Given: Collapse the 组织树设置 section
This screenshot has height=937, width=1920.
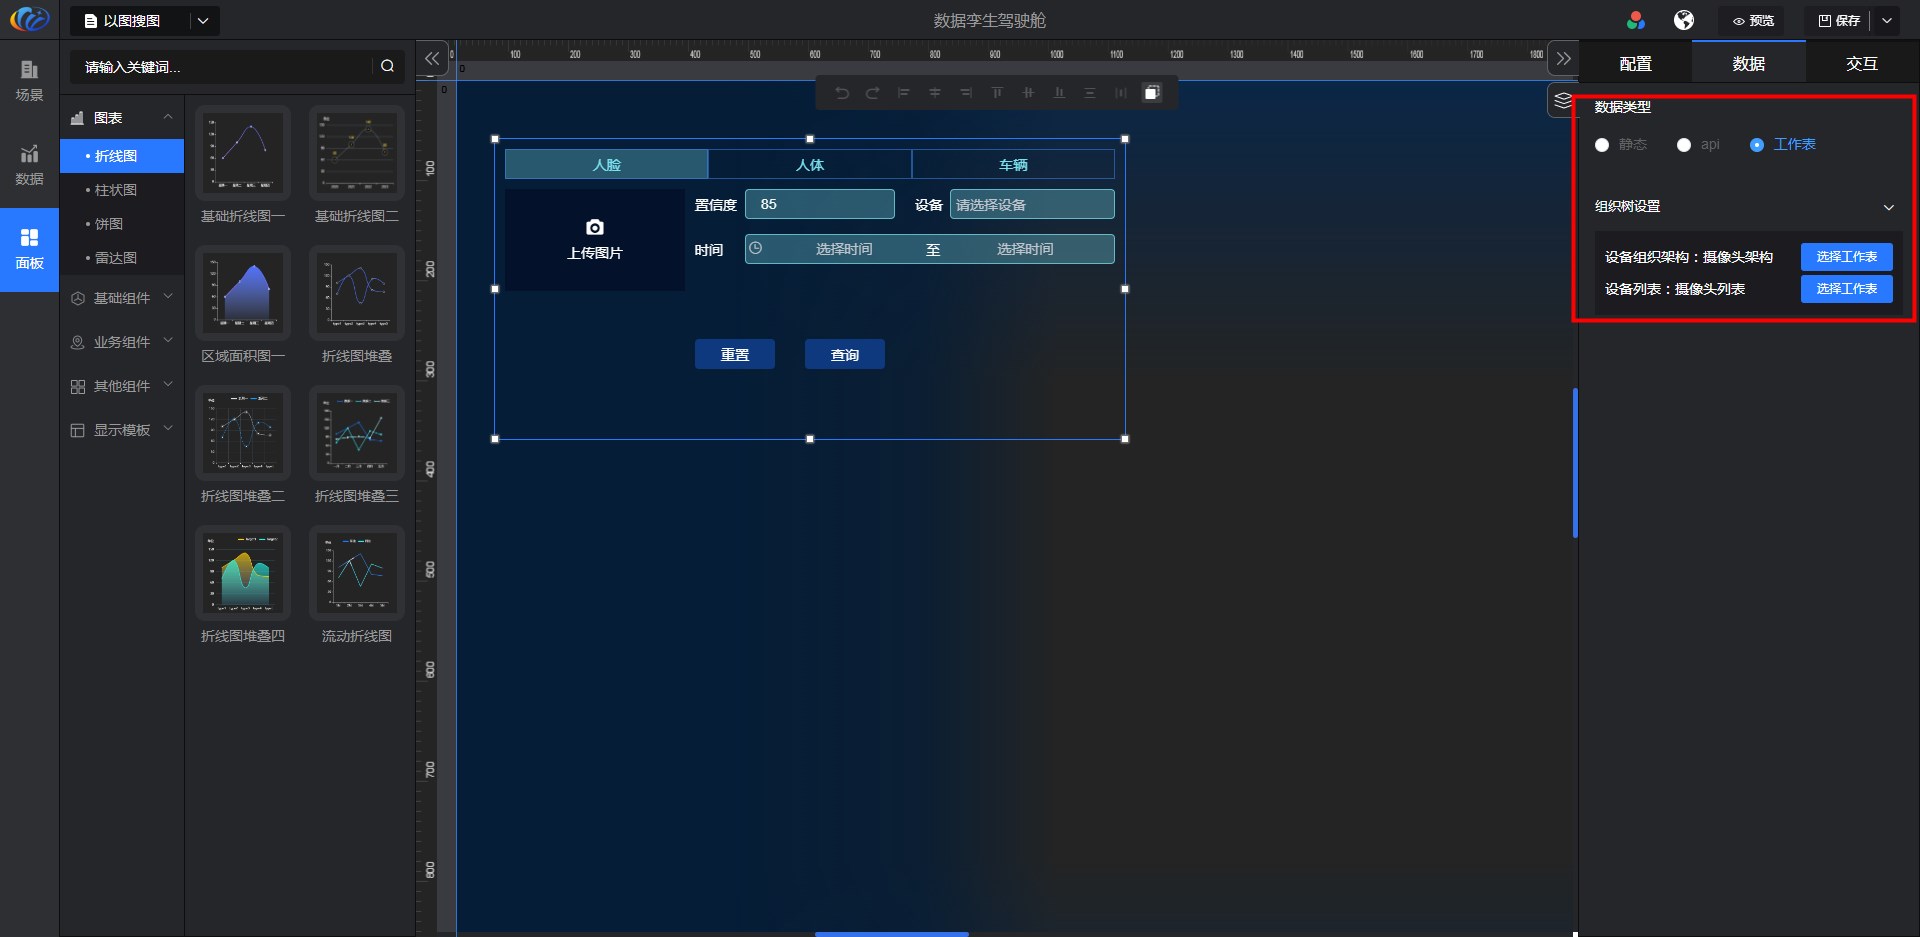Looking at the screenshot, I should point(1888,207).
